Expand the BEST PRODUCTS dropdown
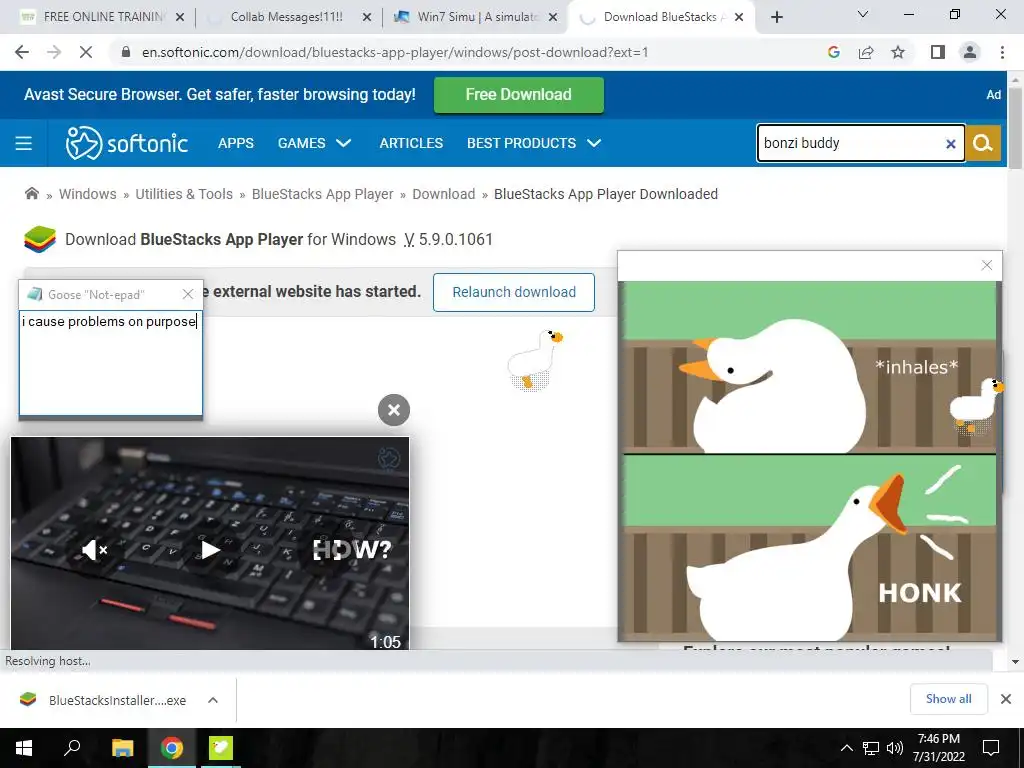The width and height of the screenshot is (1024, 768). point(534,143)
